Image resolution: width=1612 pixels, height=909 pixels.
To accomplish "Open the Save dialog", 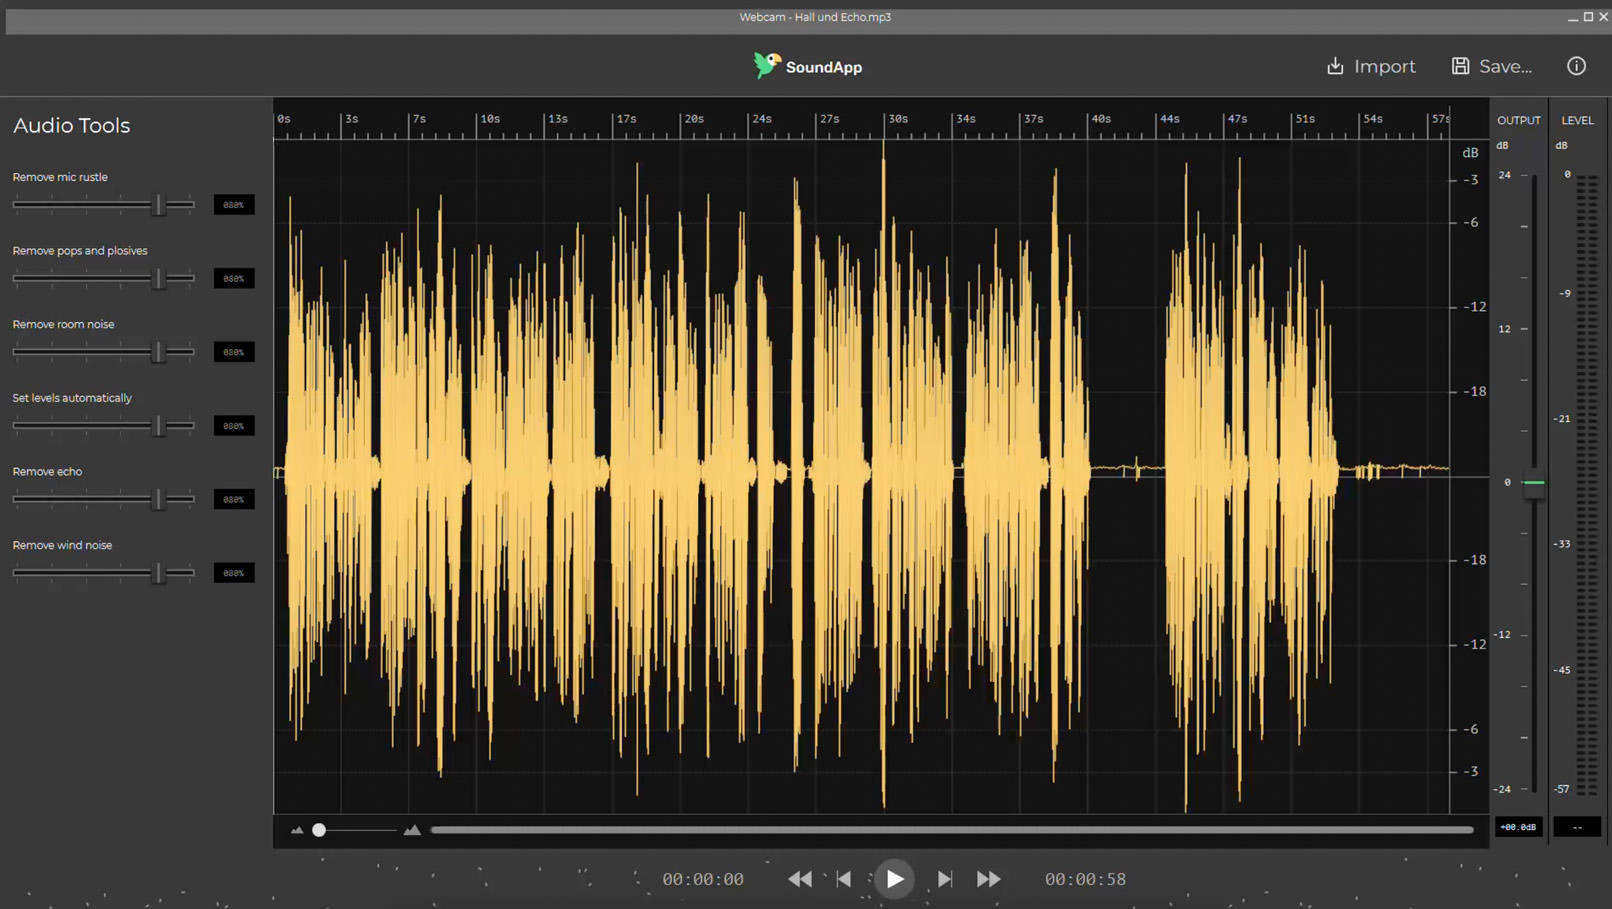I will point(1491,66).
